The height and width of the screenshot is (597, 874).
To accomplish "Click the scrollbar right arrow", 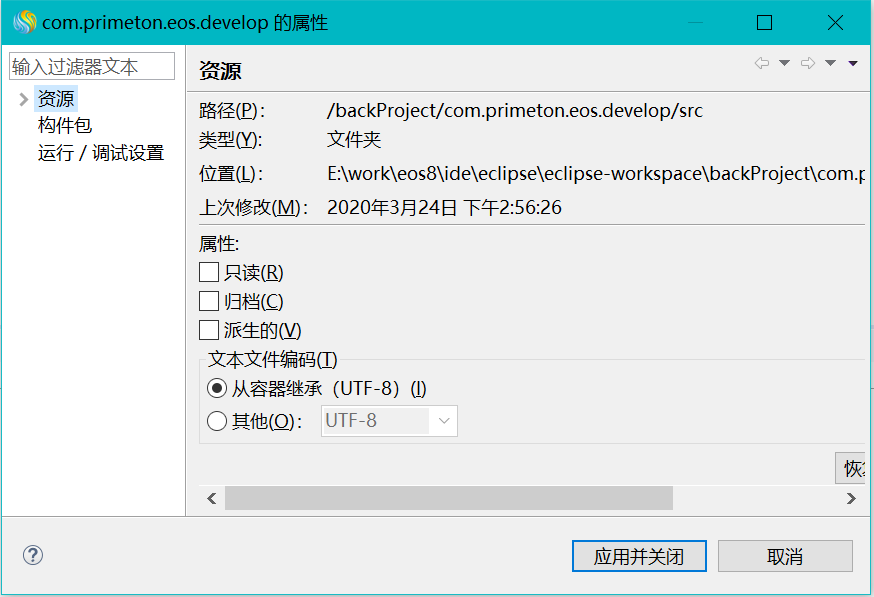I will point(851,498).
